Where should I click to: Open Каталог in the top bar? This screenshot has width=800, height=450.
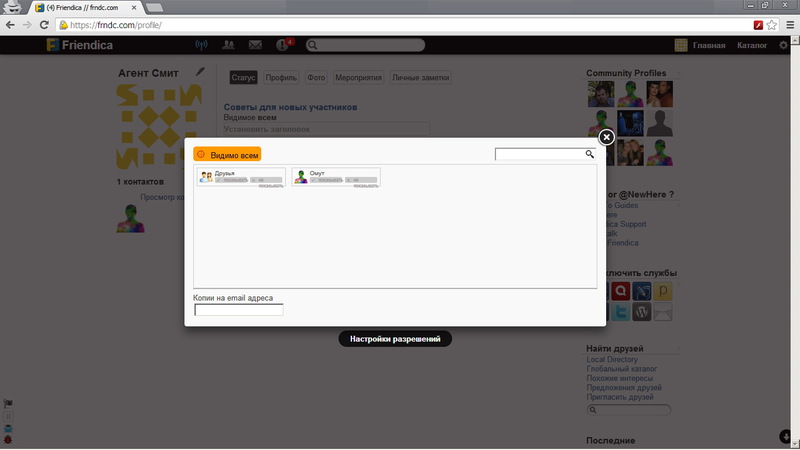pos(752,45)
